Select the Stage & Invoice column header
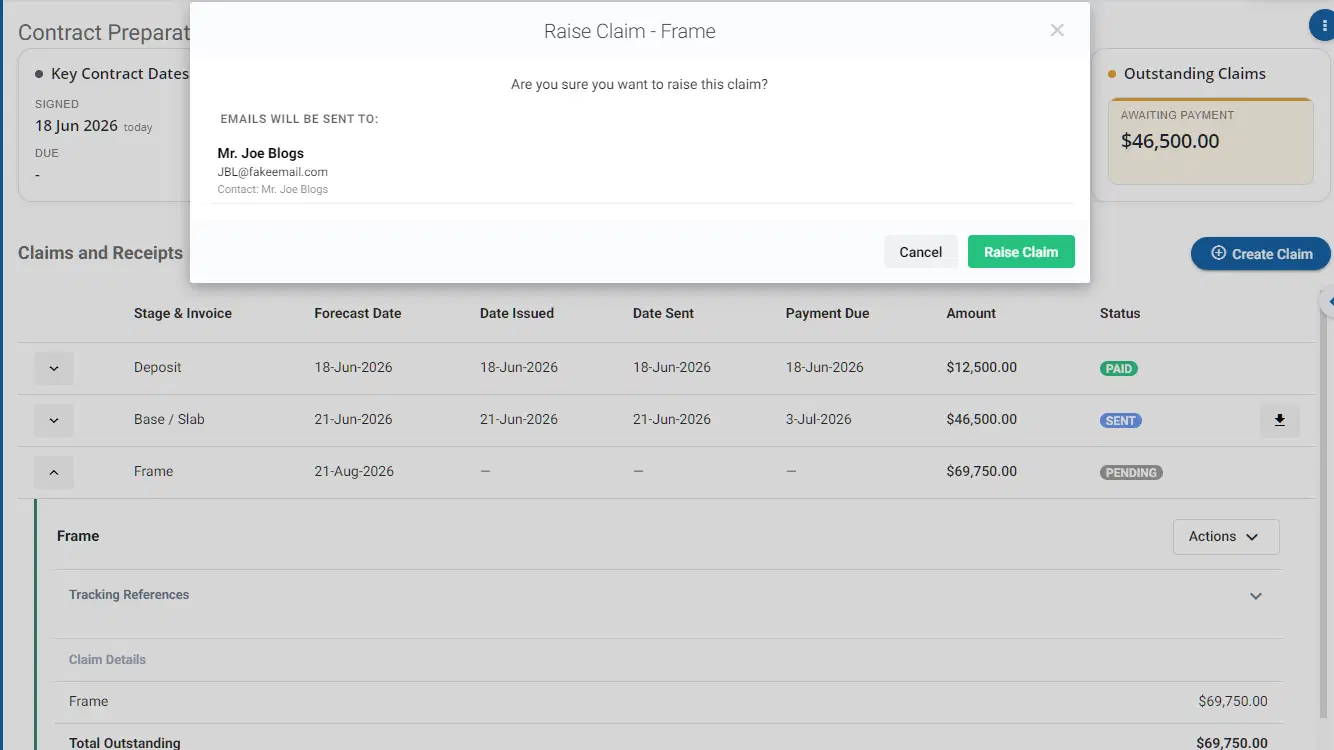 click(183, 313)
